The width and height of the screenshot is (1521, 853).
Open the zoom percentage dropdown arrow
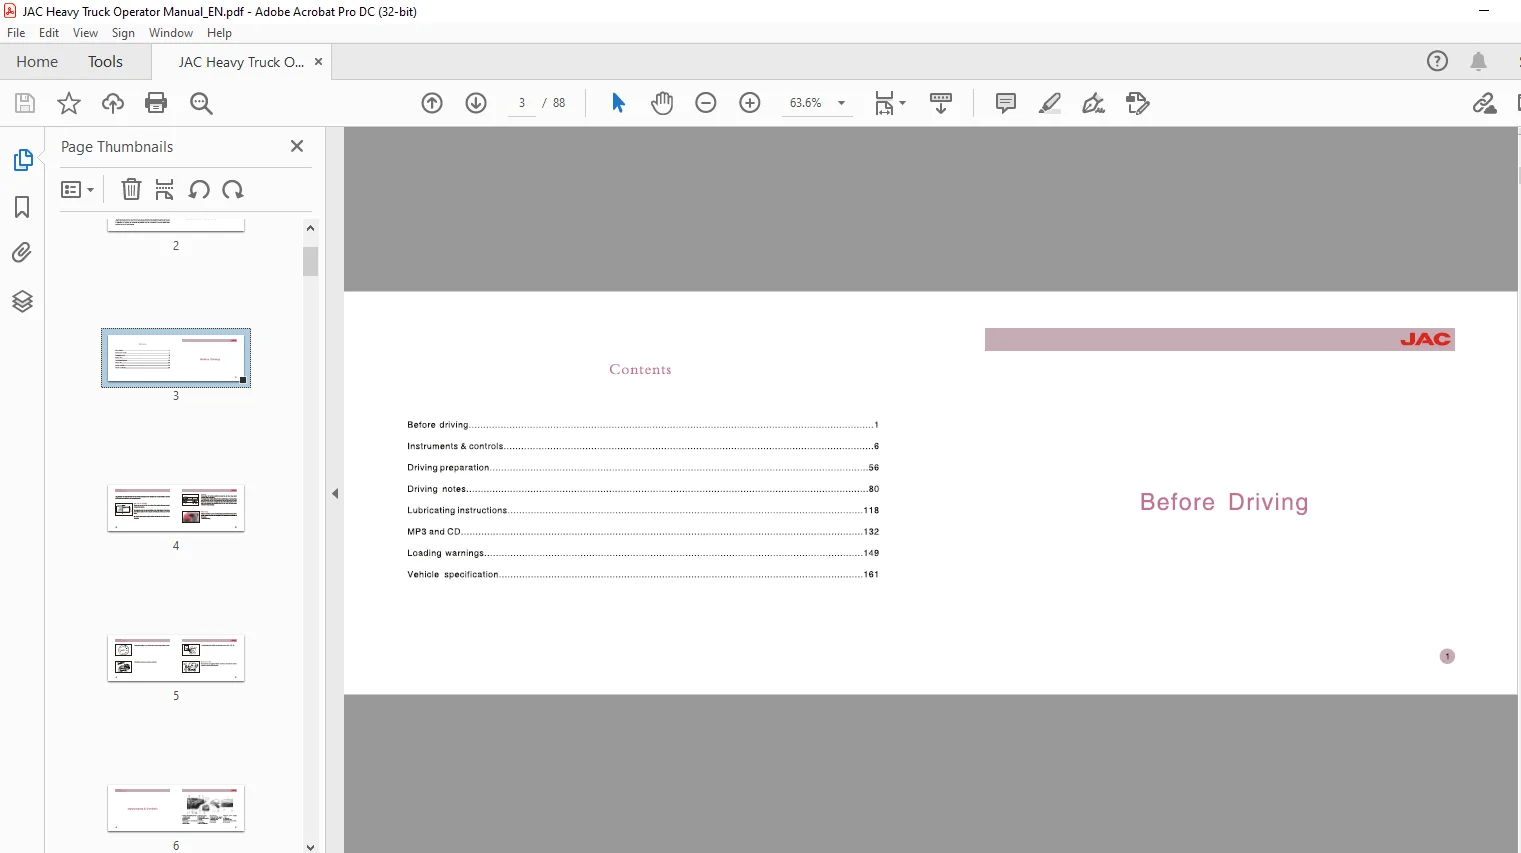[x=841, y=103]
